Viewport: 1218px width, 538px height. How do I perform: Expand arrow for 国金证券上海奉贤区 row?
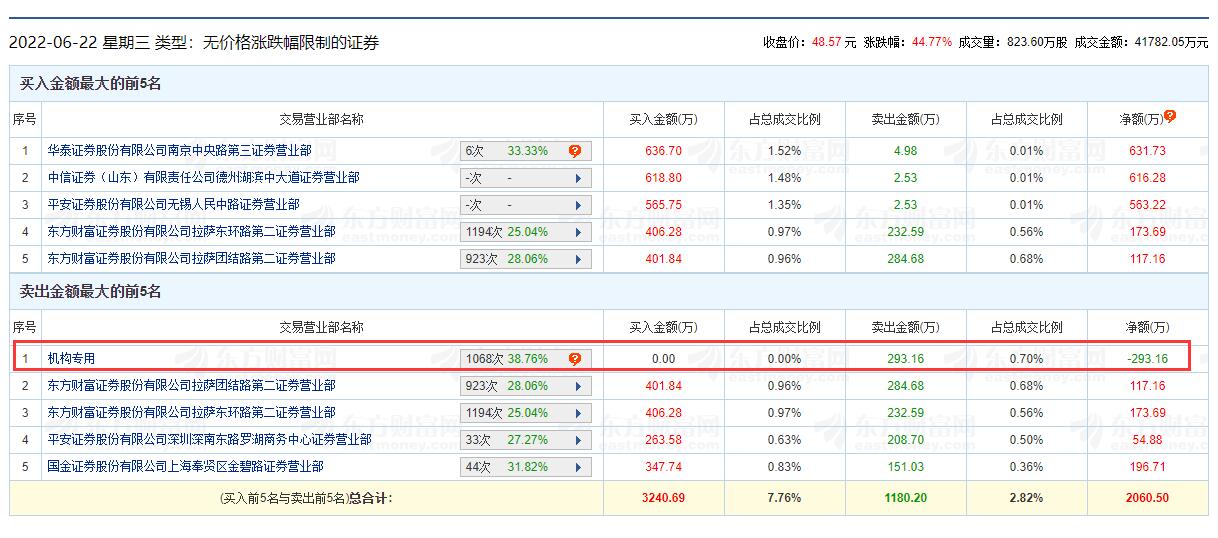click(x=578, y=467)
